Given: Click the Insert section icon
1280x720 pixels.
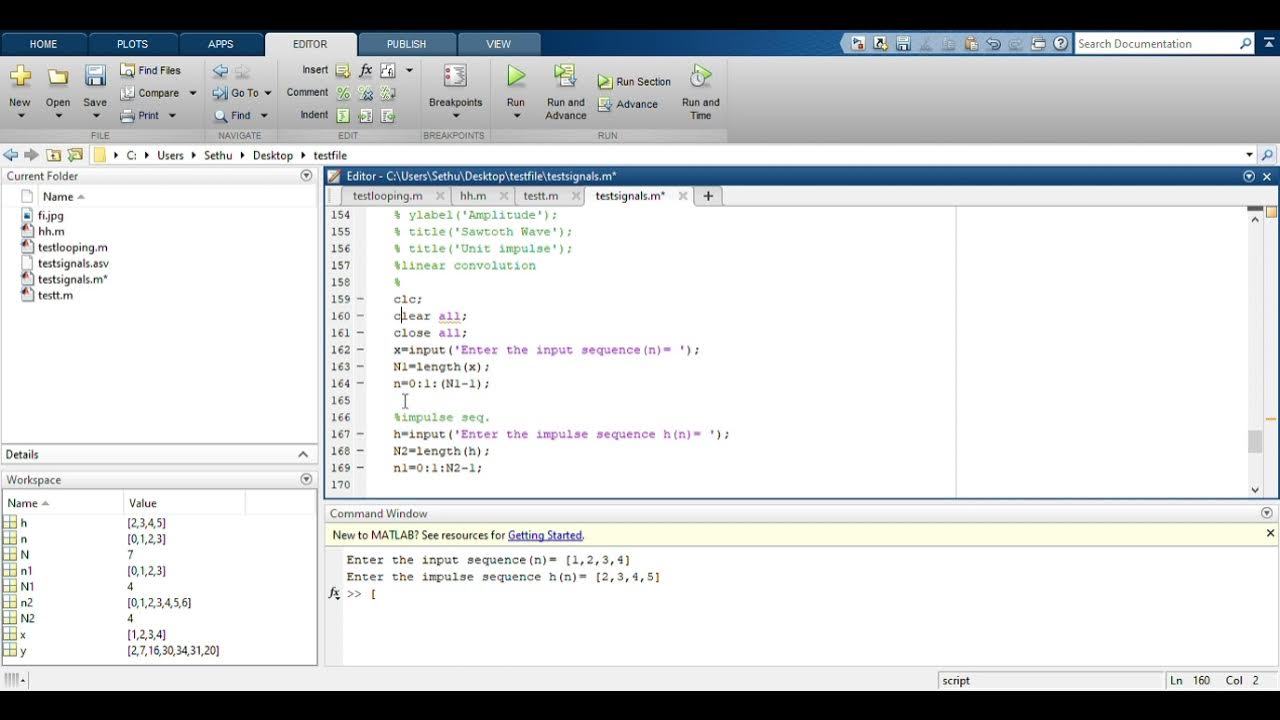Looking at the screenshot, I should [343, 70].
